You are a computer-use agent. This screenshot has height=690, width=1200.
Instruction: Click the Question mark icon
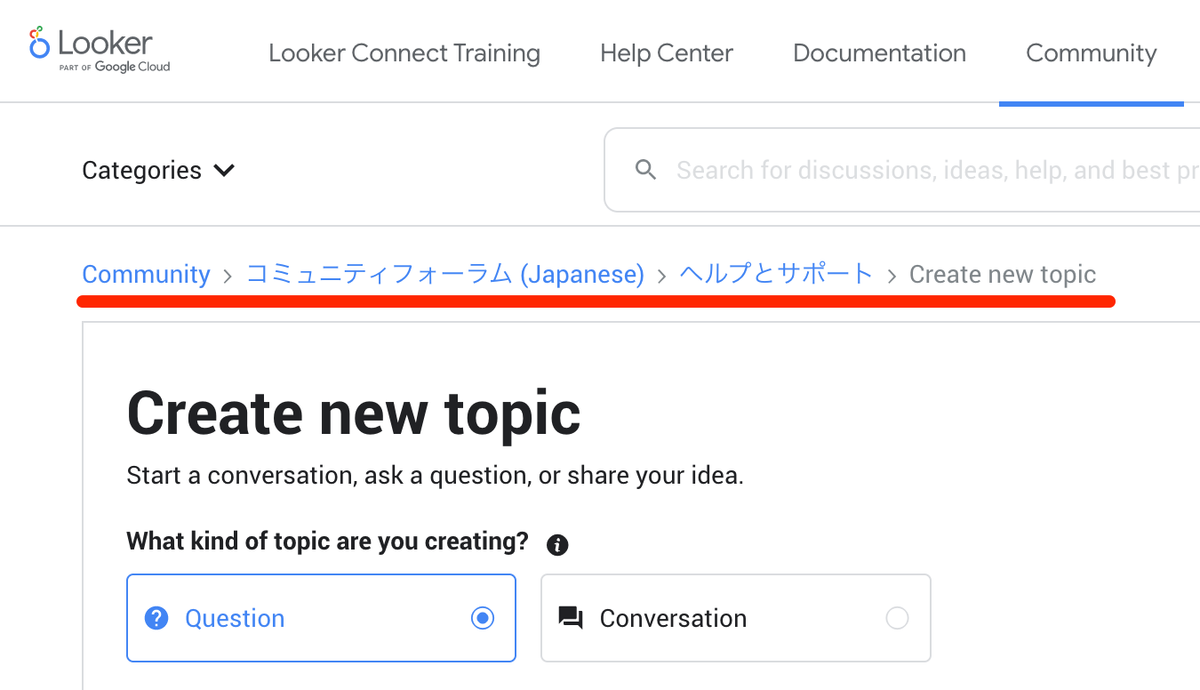(x=156, y=618)
